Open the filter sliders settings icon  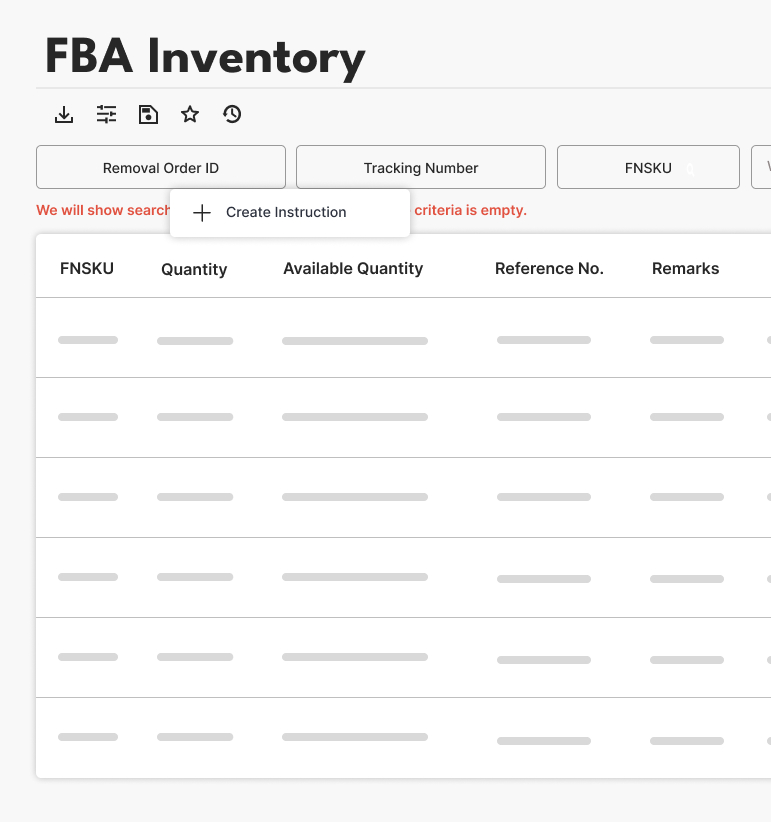click(x=106, y=114)
